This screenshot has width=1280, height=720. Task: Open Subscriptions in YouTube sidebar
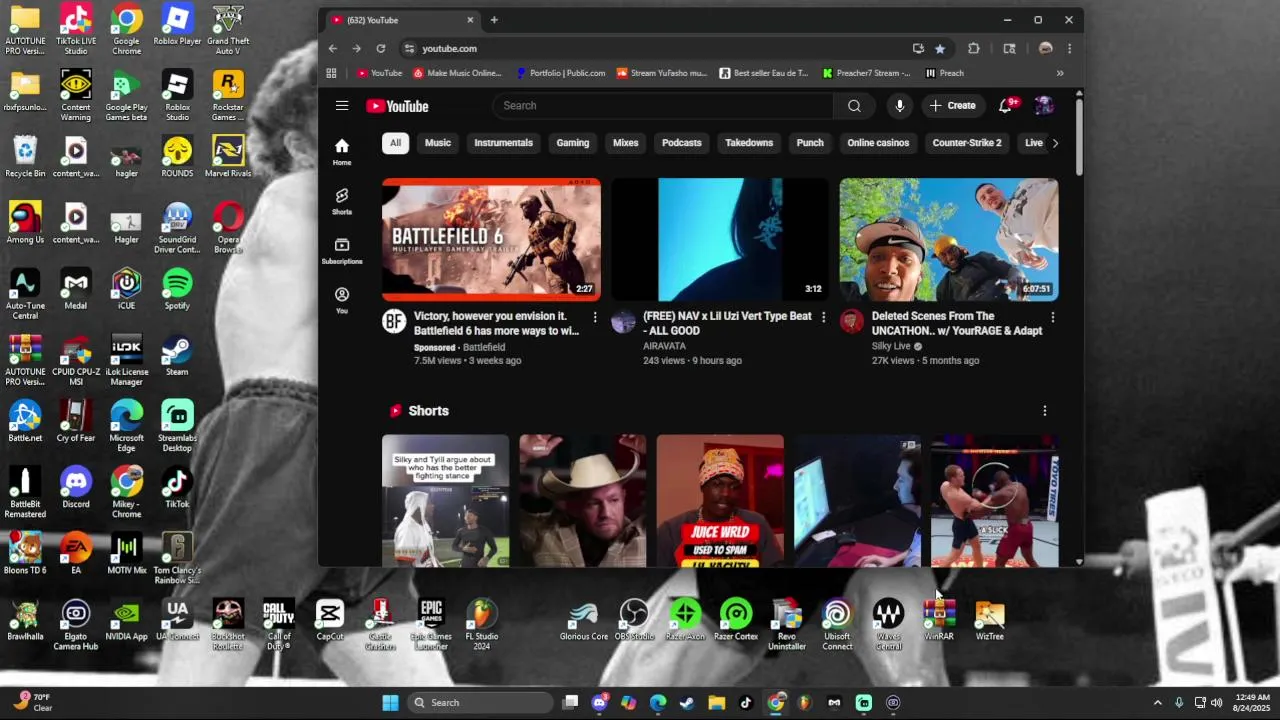click(x=342, y=251)
